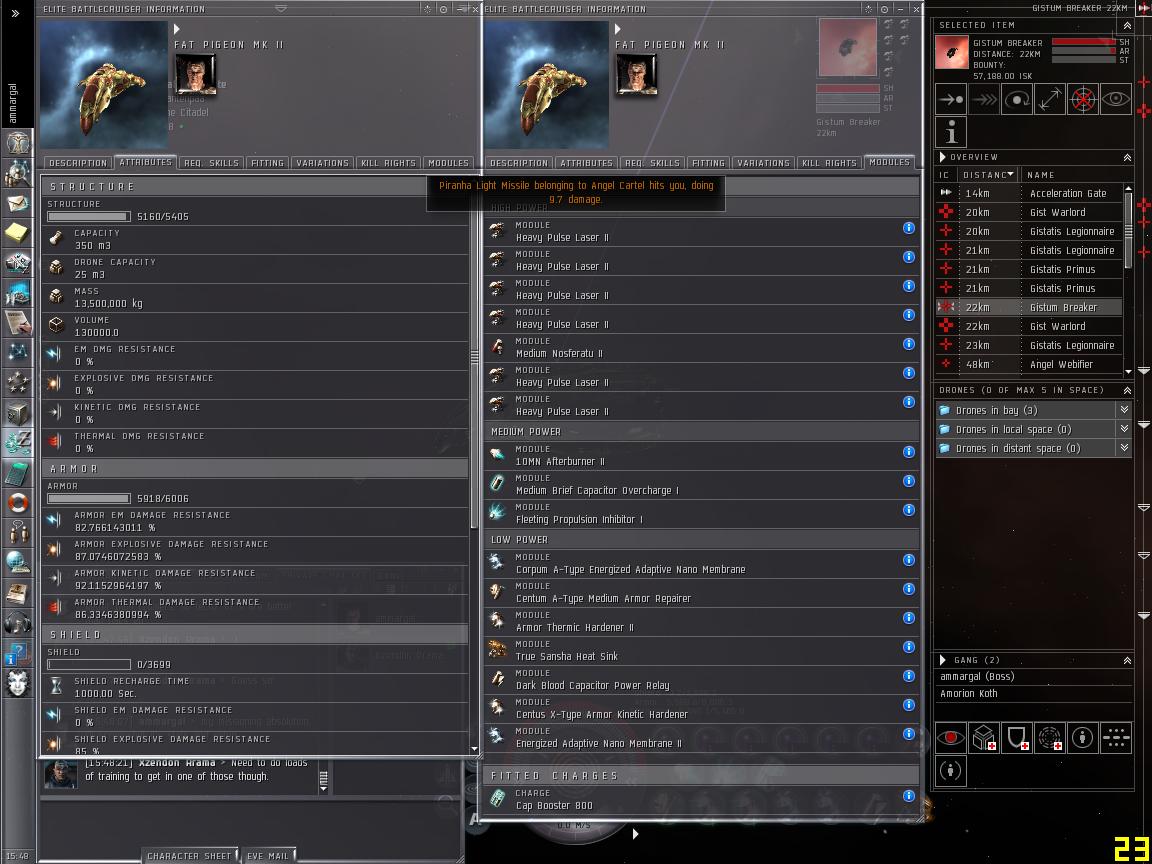This screenshot has width=1152, height=864.
Task: Click the Approach icon in Selected Item
Action: point(951,99)
